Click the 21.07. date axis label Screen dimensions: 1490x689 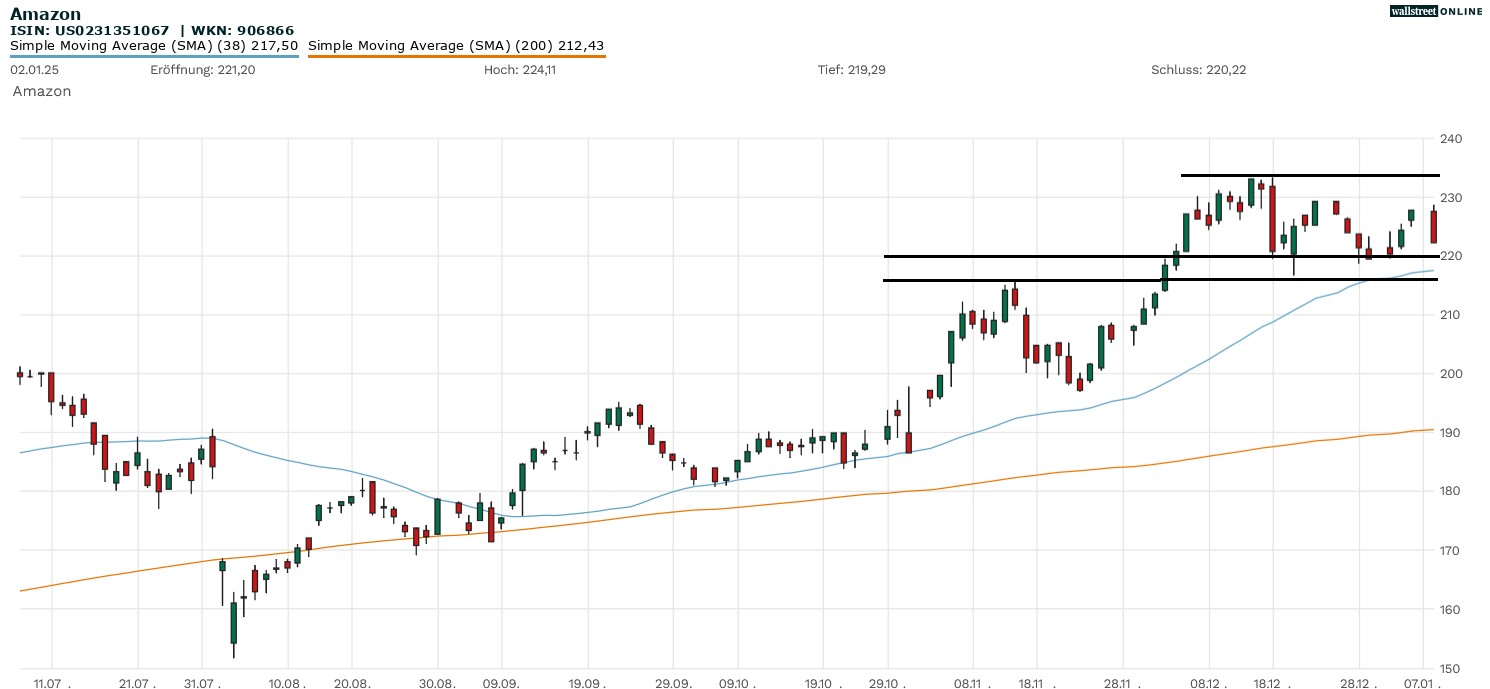click(137, 683)
